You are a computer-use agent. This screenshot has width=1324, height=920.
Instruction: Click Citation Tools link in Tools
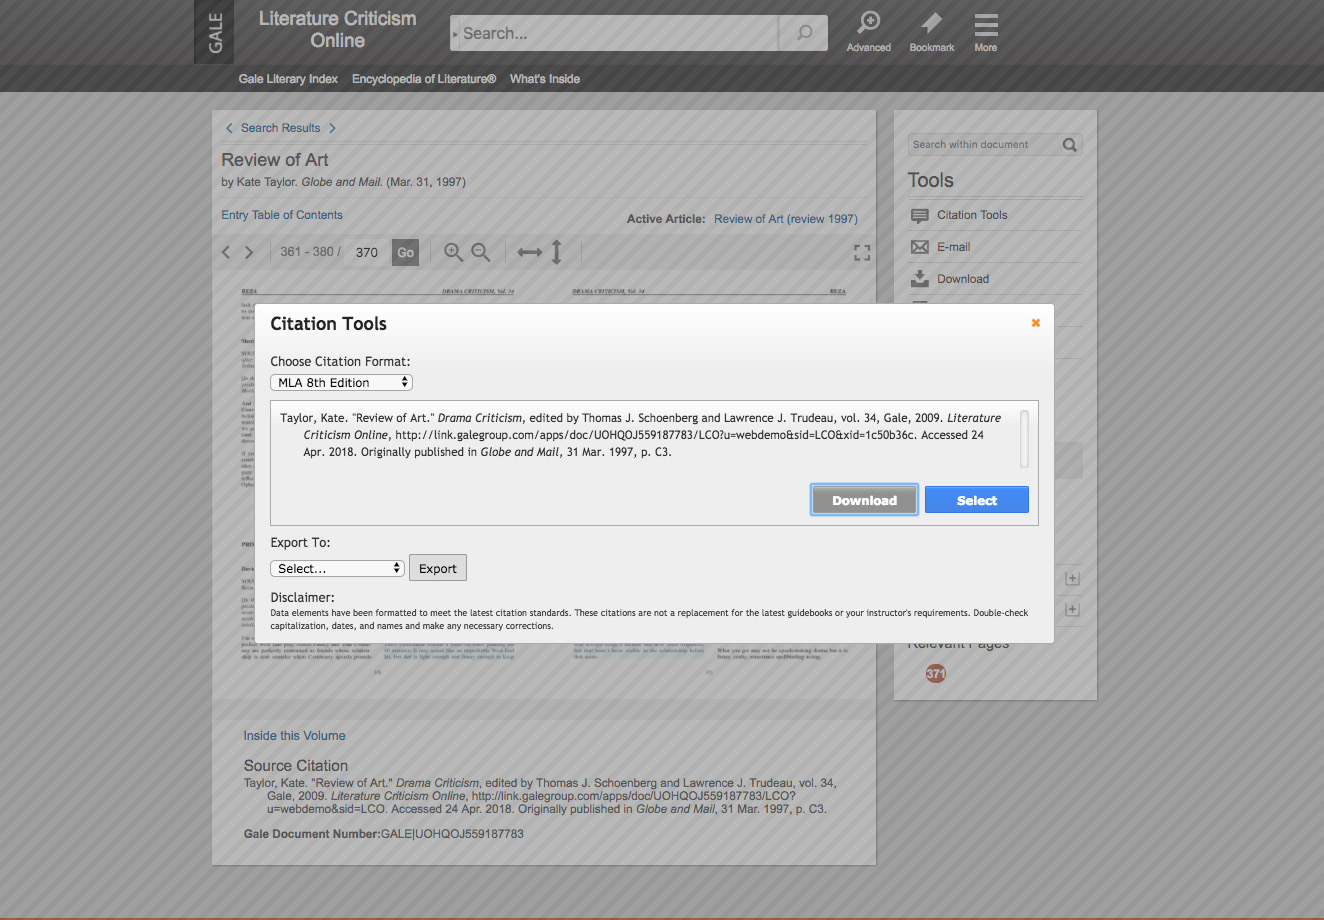pos(972,215)
